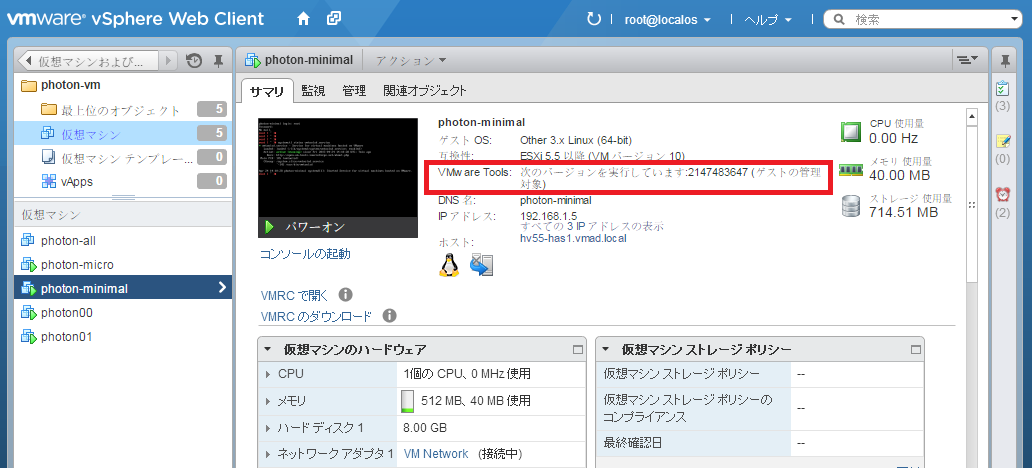Screen dimensions: 1032x468
Task: Click the コンソールの起動 link
Action: point(305,254)
